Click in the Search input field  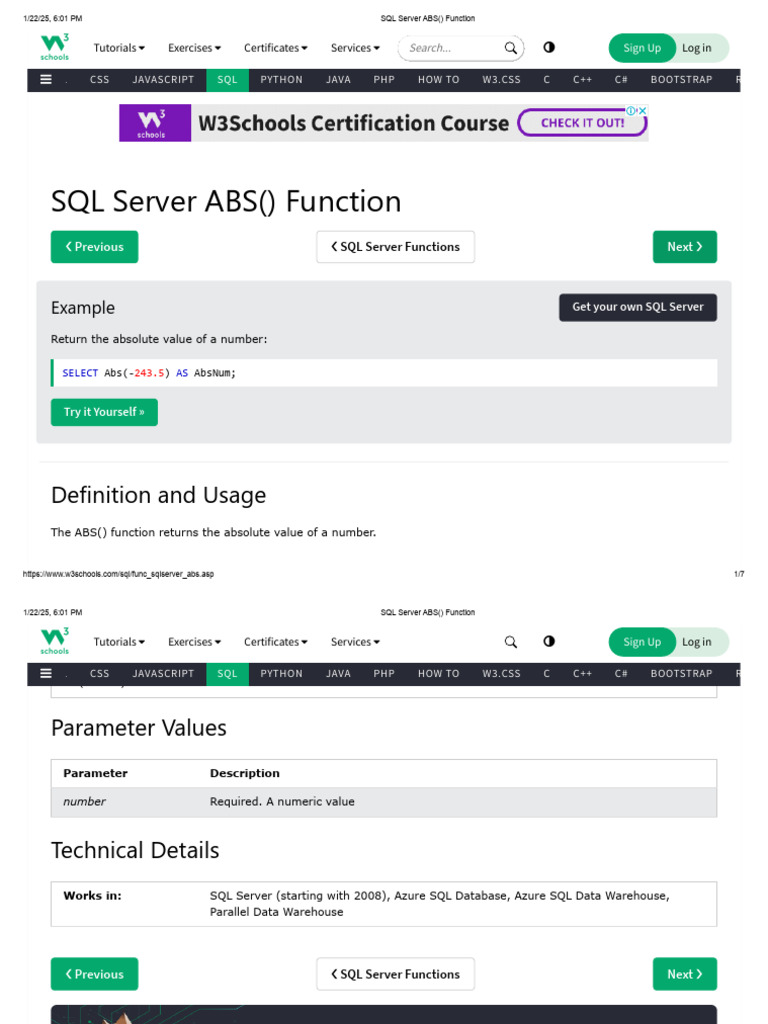(x=450, y=48)
